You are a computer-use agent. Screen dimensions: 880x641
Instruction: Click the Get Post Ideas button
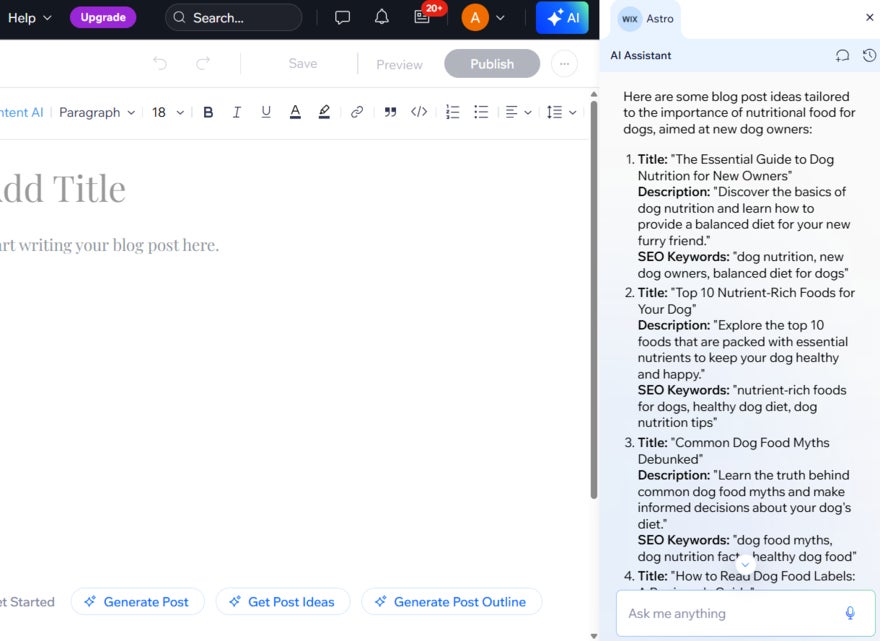[x=284, y=601]
